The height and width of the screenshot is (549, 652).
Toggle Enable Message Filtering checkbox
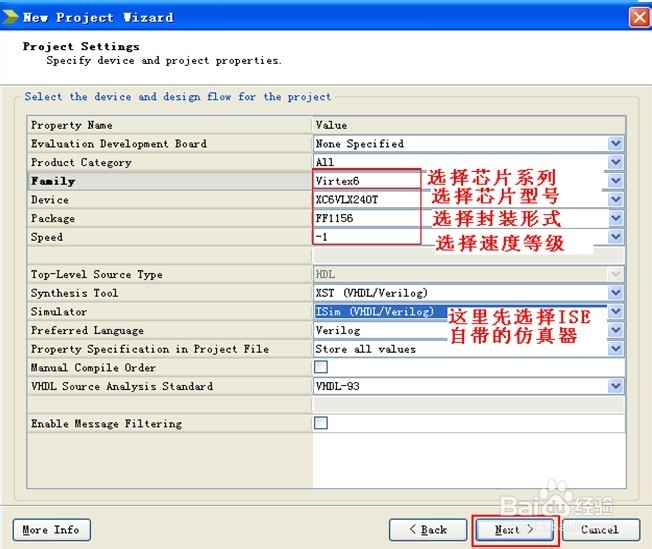pos(321,423)
